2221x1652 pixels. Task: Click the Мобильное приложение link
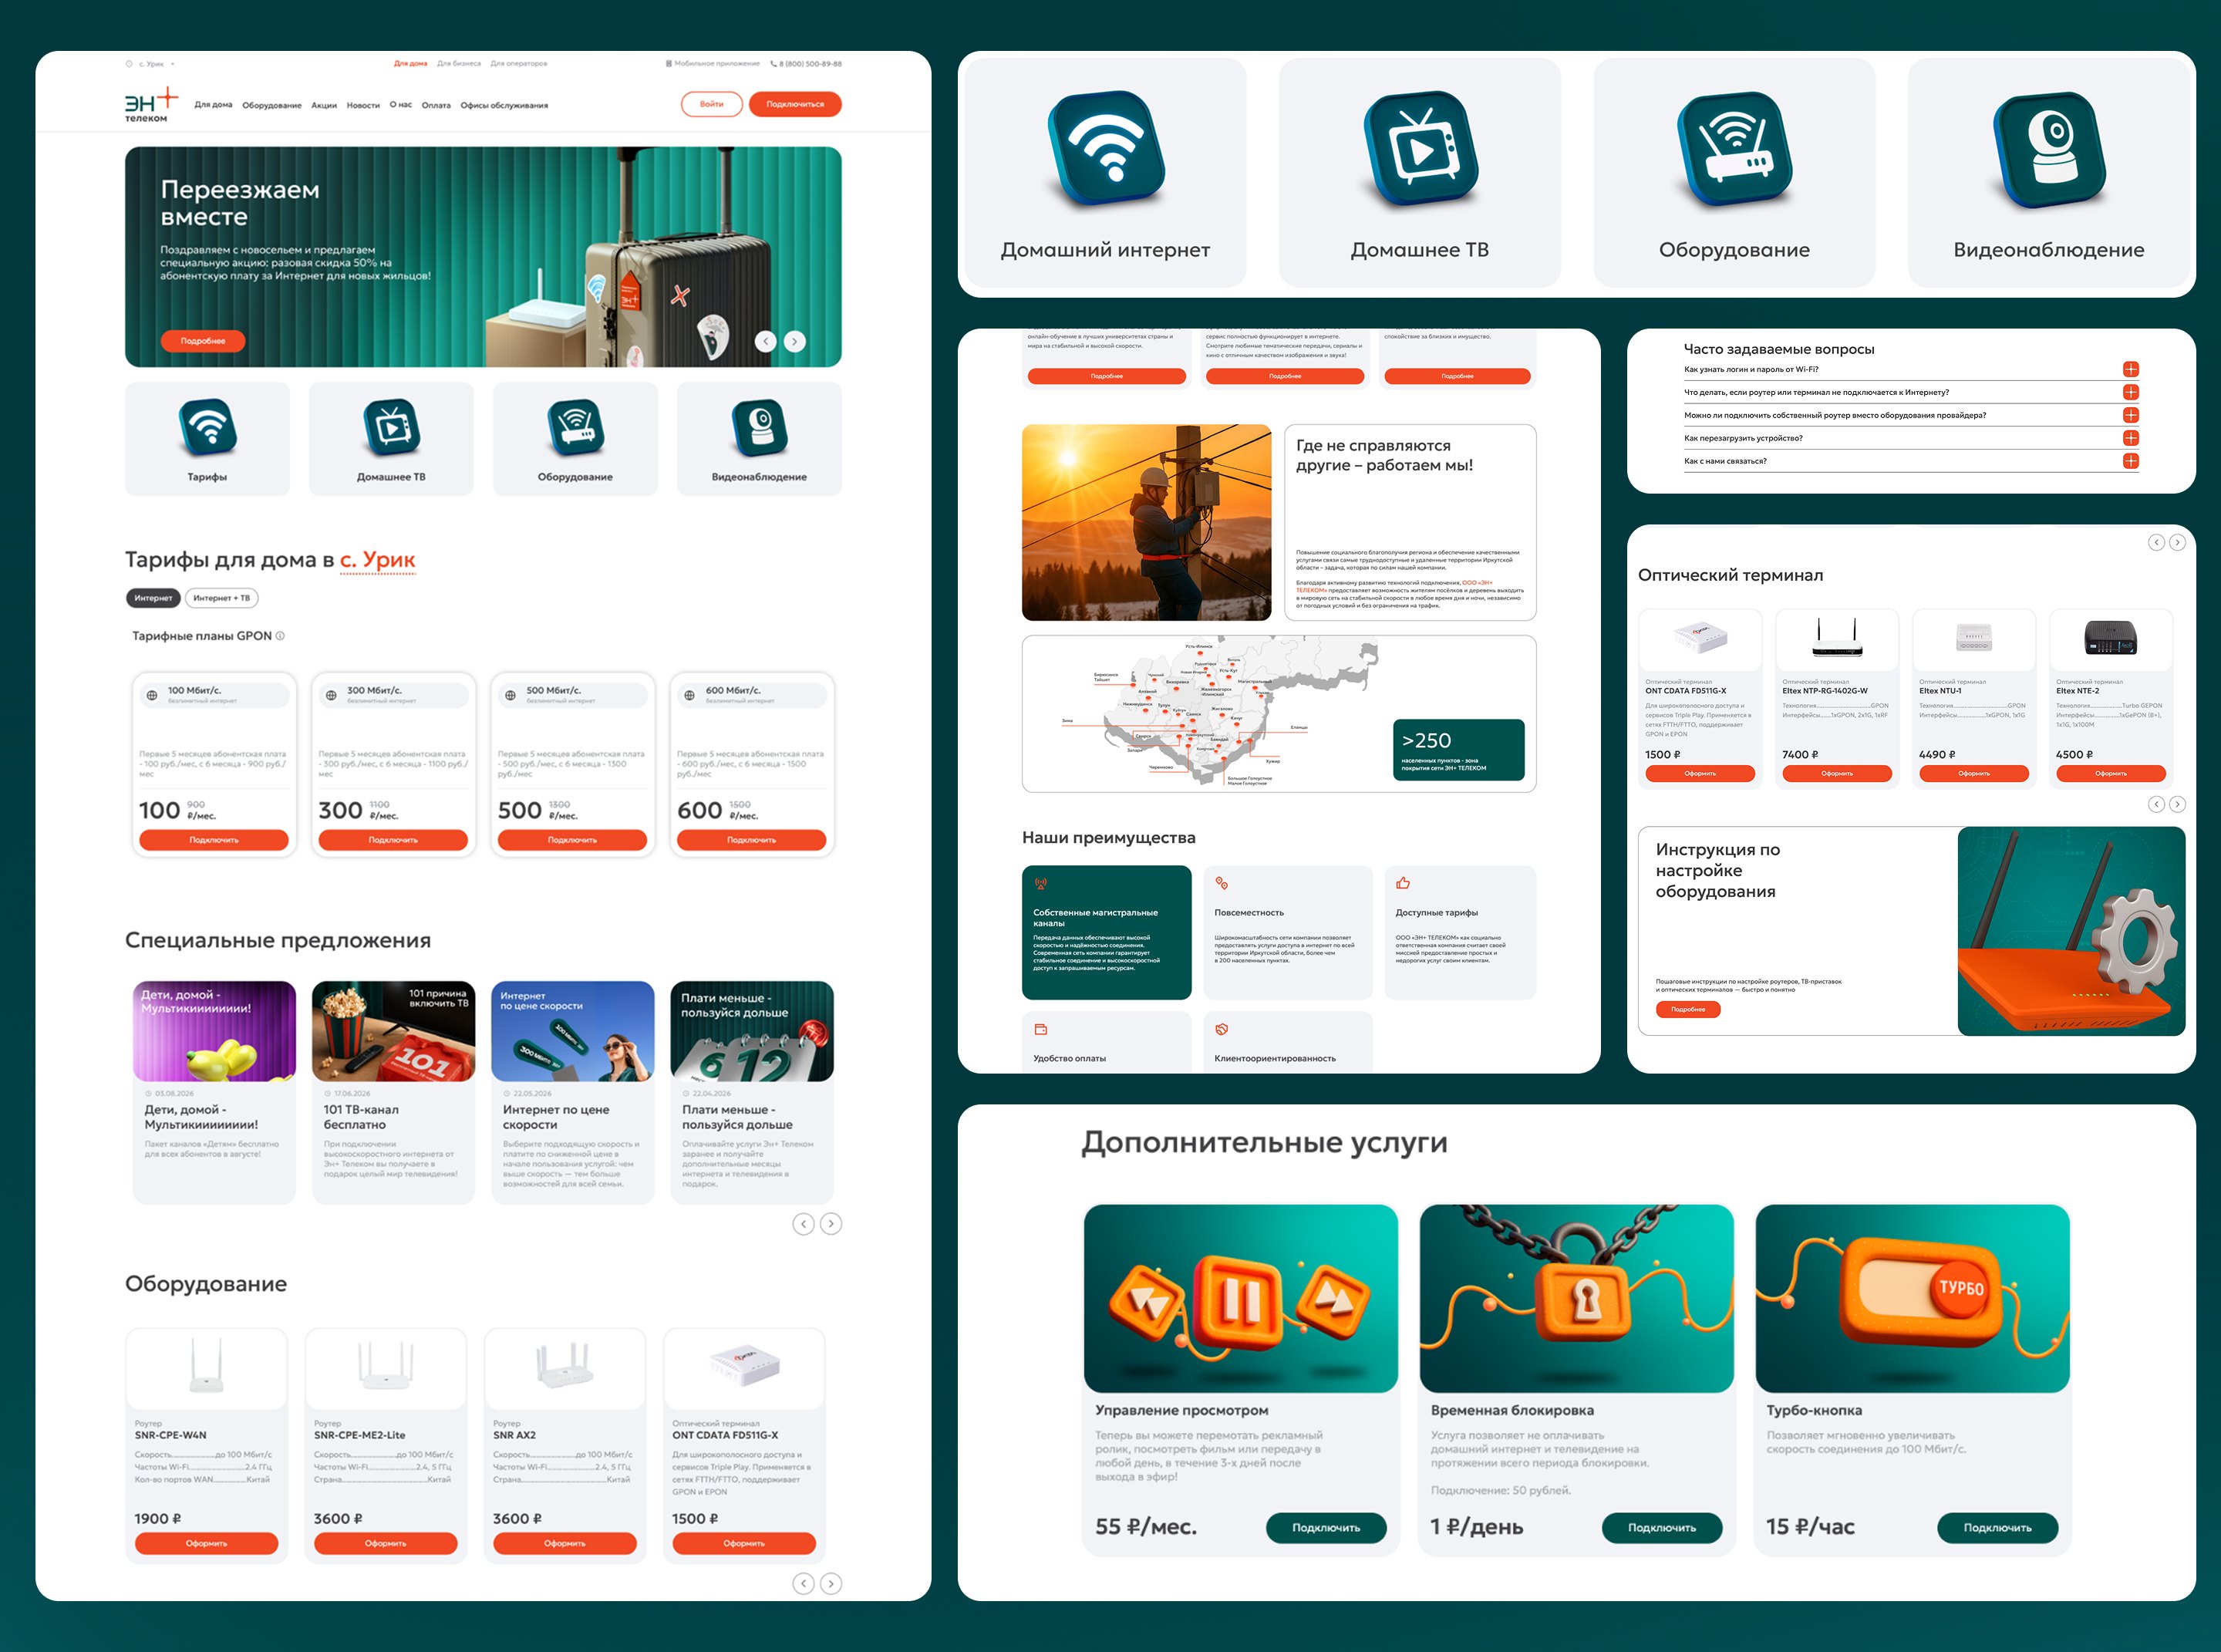[x=713, y=64]
